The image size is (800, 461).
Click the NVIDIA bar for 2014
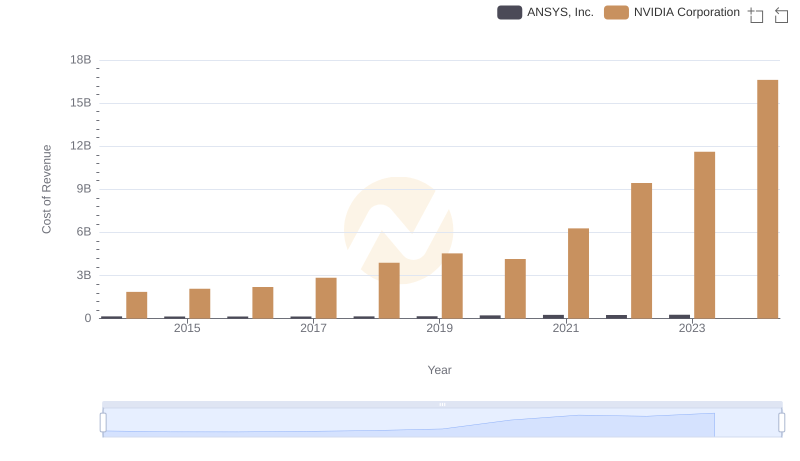click(137, 305)
